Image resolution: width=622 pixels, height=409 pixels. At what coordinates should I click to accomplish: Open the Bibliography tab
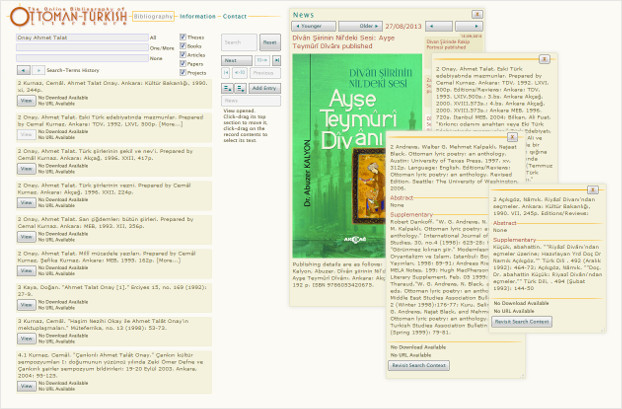pyautogui.click(x=153, y=16)
